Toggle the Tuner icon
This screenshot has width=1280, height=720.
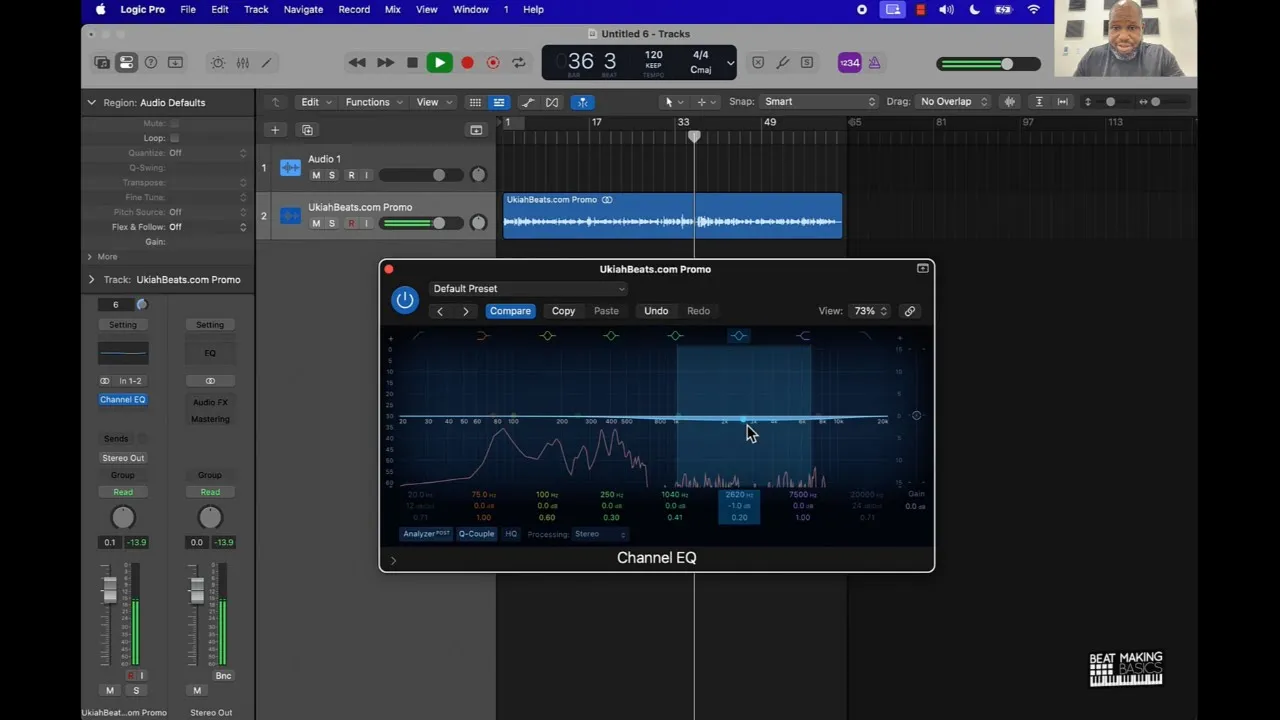click(782, 63)
